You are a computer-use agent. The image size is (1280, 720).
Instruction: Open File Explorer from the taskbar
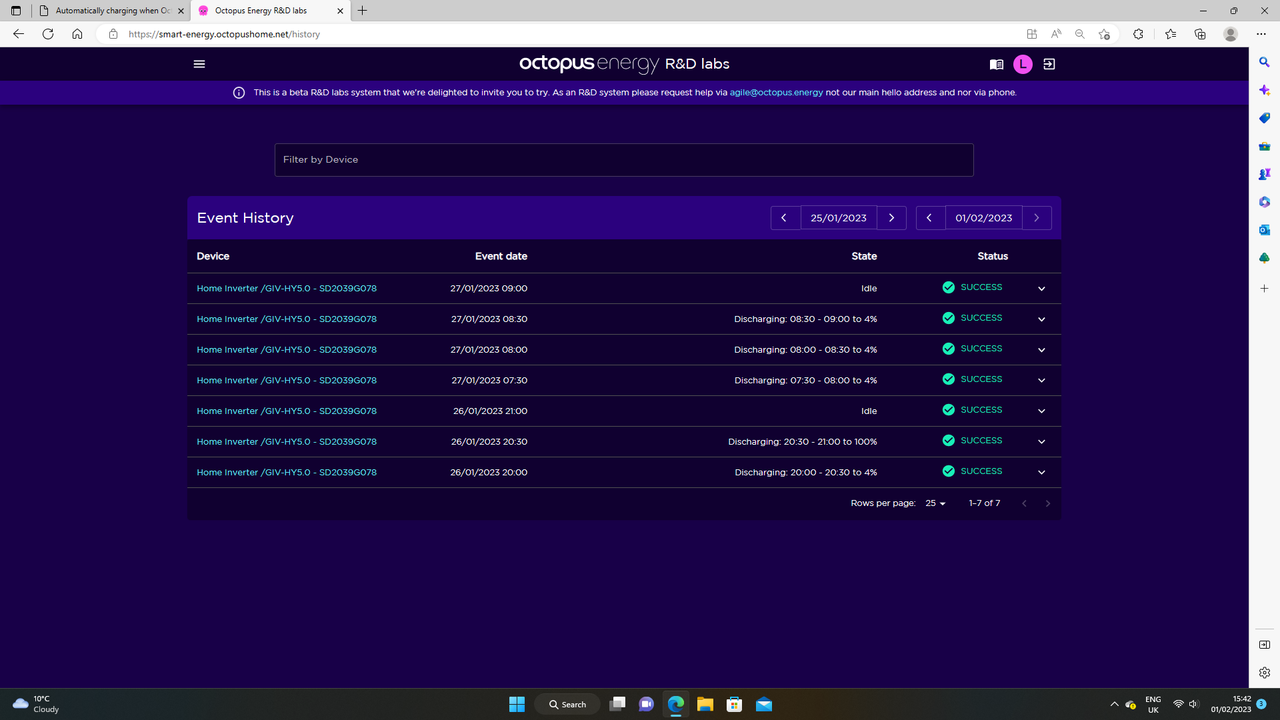(x=704, y=704)
